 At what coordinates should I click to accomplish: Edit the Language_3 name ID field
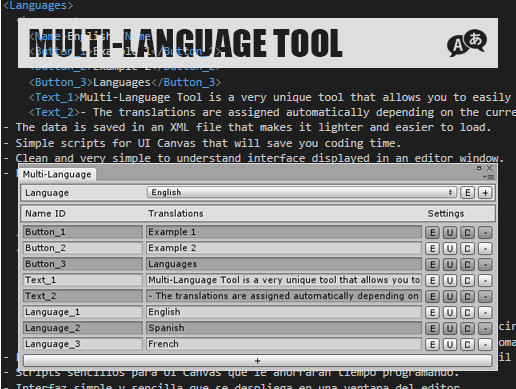83,344
